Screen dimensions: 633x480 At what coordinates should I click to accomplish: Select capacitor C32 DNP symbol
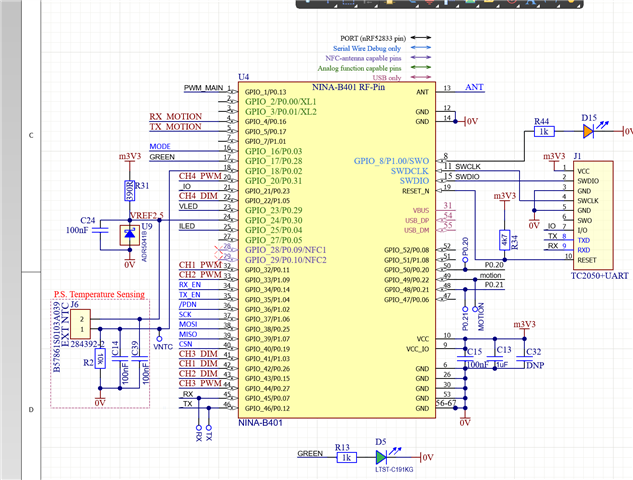pos(524,358)
